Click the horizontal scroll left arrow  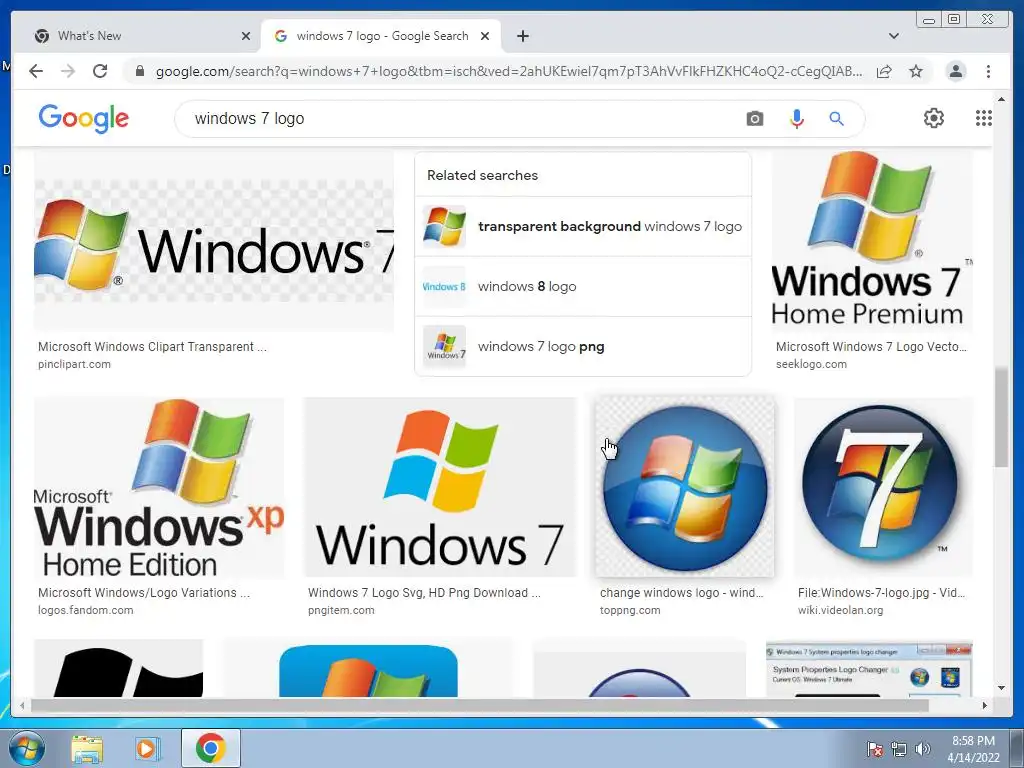(x=22, y=705)
